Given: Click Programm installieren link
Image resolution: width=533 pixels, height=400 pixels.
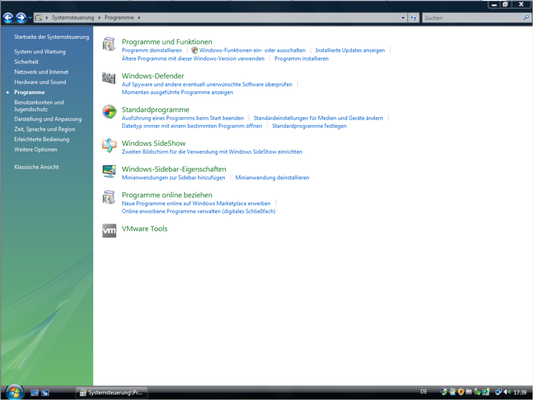Looking at the screenshot, I should point(302,58).
